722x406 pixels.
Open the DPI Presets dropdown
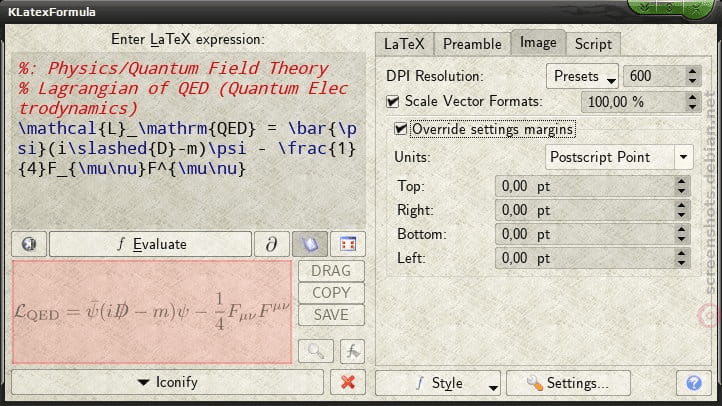click(x=582, y=76)
